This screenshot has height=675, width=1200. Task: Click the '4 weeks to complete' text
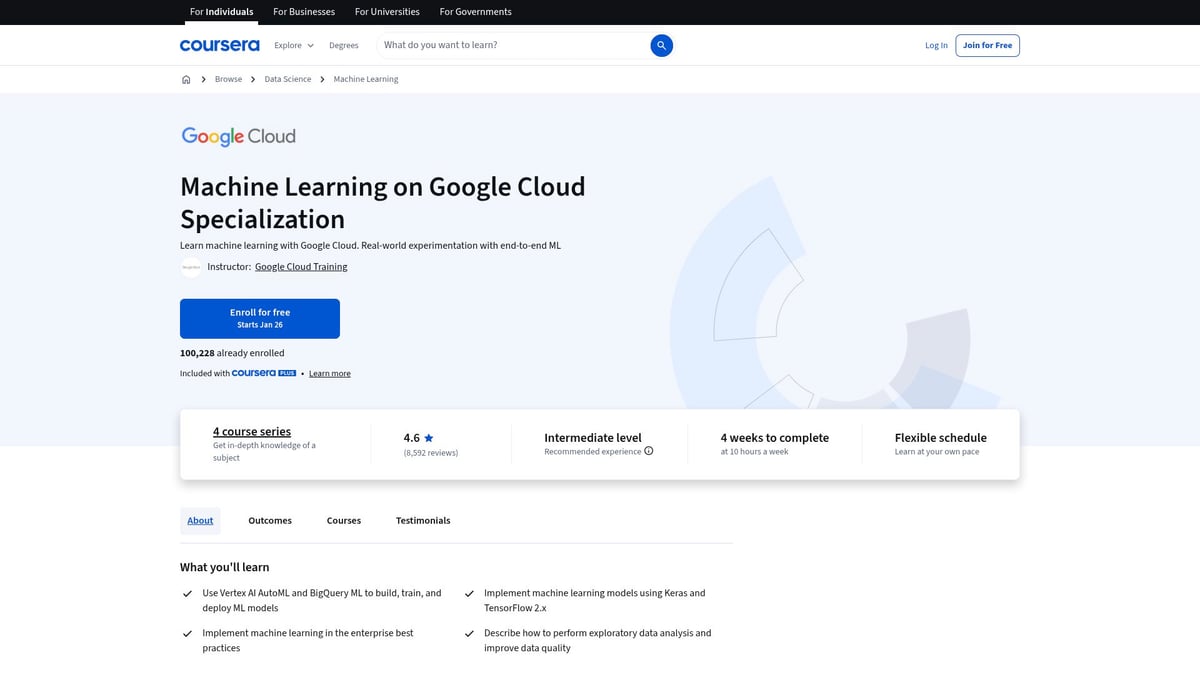(x=775, y=438)
